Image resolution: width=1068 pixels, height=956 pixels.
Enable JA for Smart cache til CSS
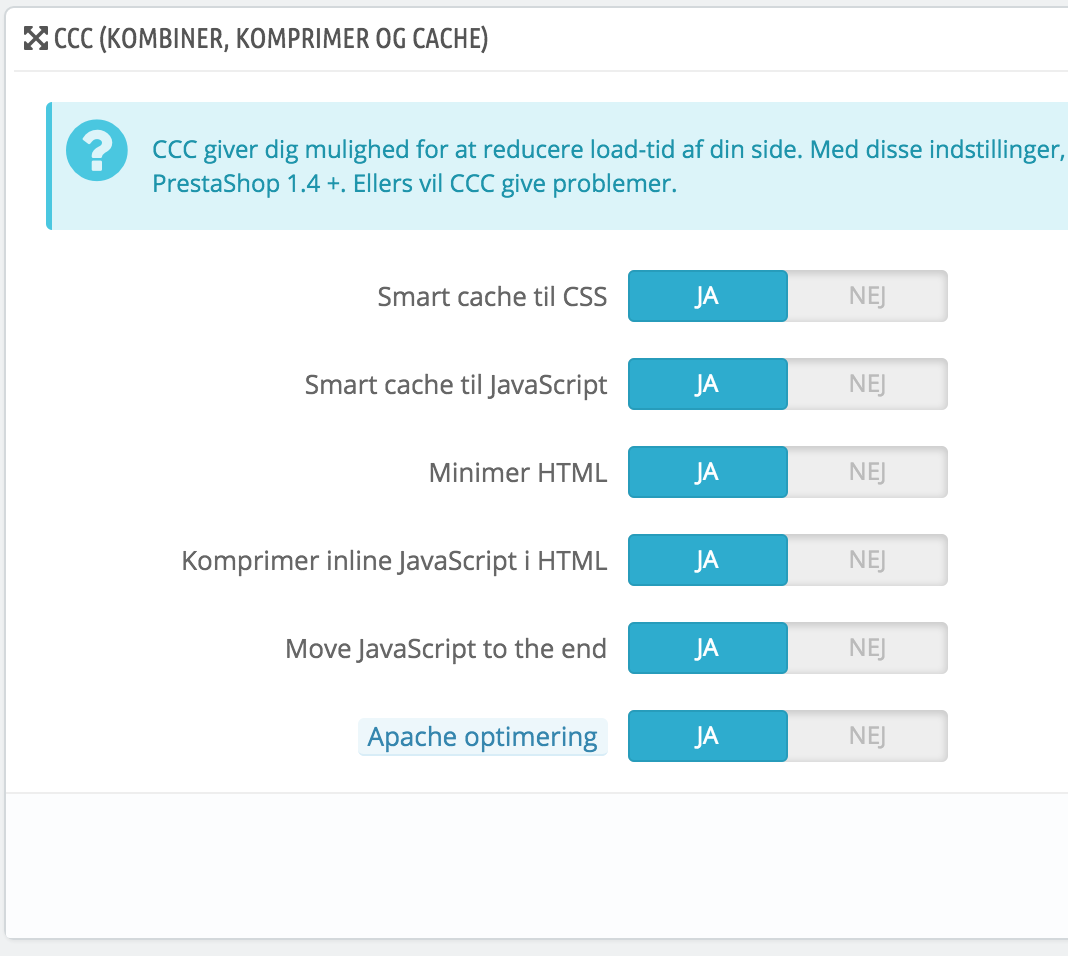[x=707, y=297]
